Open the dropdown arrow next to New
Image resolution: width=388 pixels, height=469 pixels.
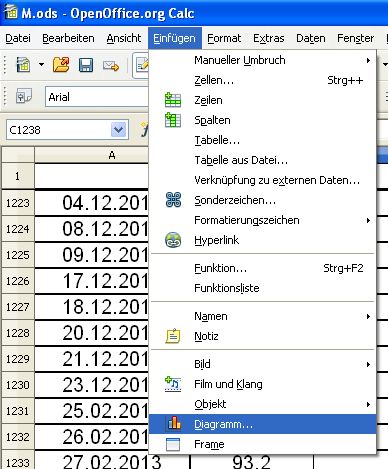coord(41,64)
